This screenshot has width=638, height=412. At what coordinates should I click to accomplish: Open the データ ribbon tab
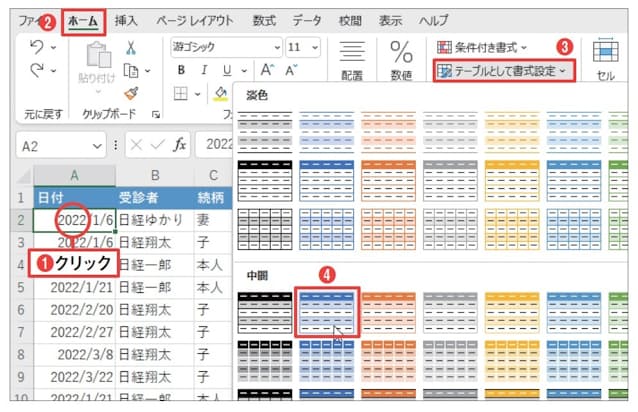coord(306,20)
